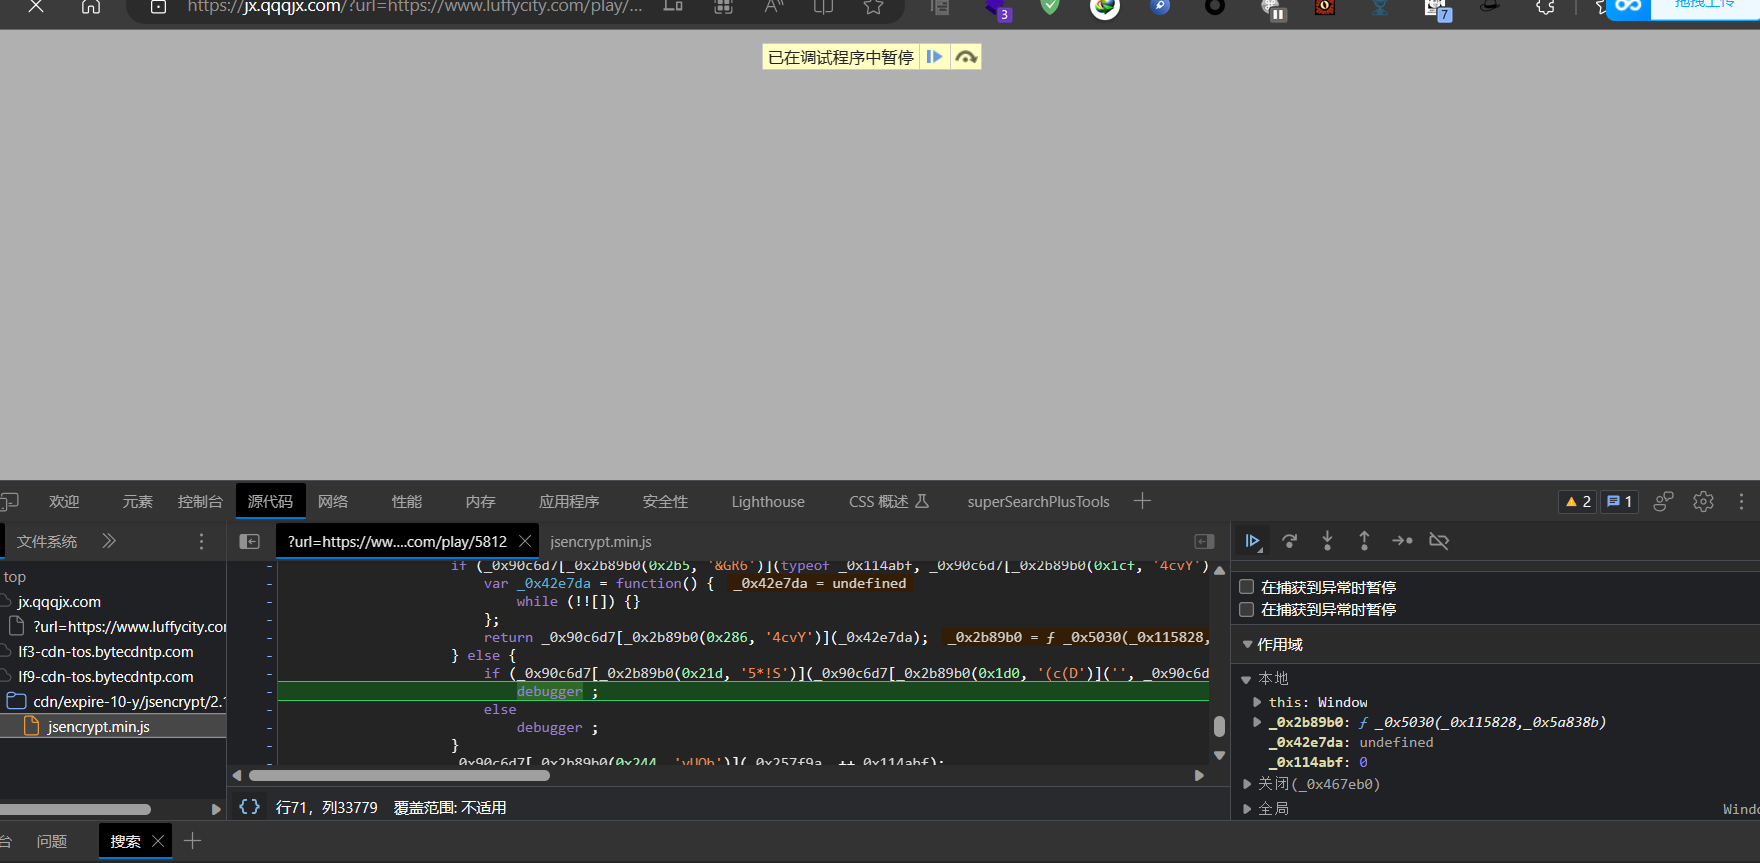
Task: Switch to jsencrypt.min.js editor tab
Action: tap(601, 541)
